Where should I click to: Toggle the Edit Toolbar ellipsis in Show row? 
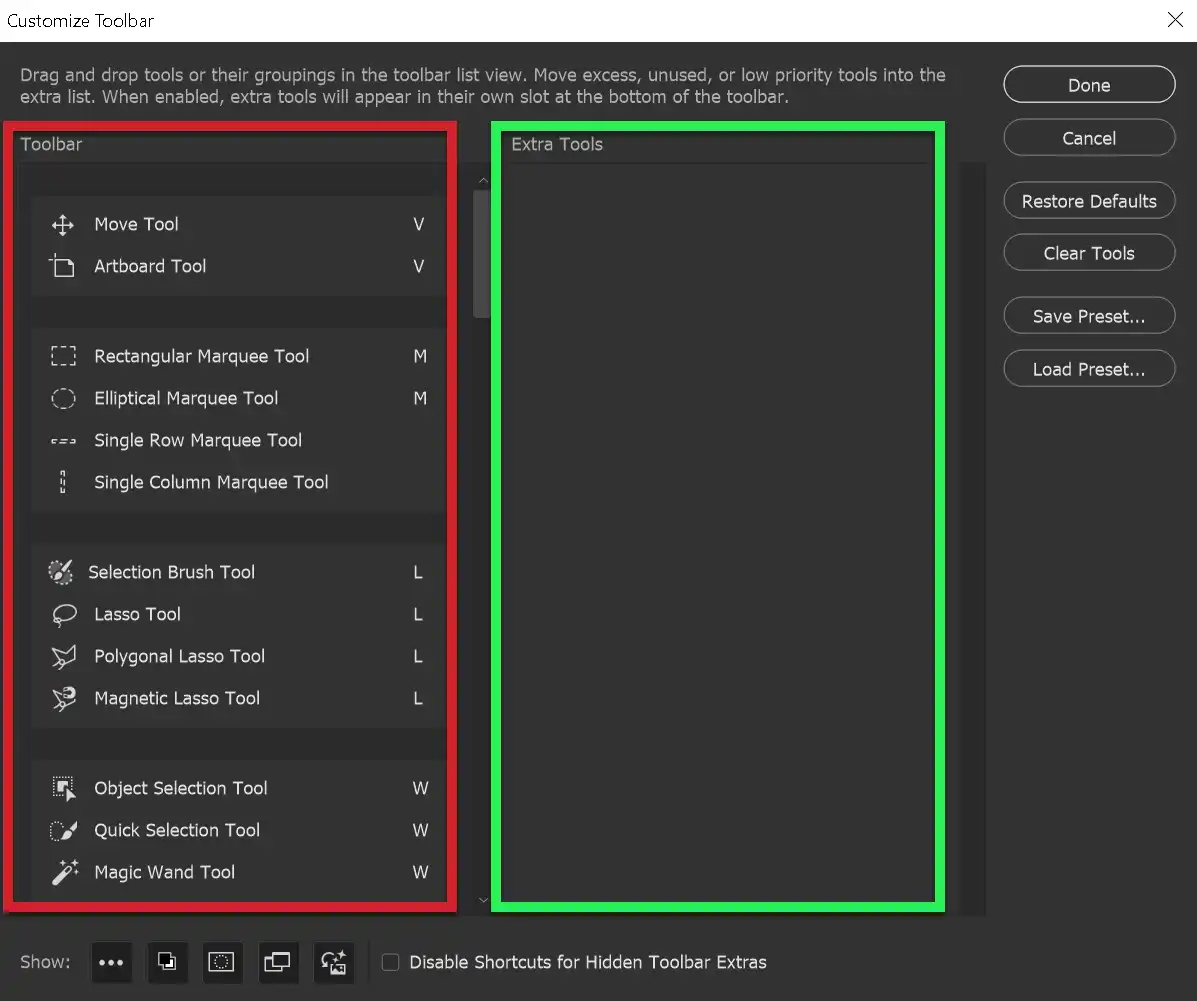coord(111,962)
